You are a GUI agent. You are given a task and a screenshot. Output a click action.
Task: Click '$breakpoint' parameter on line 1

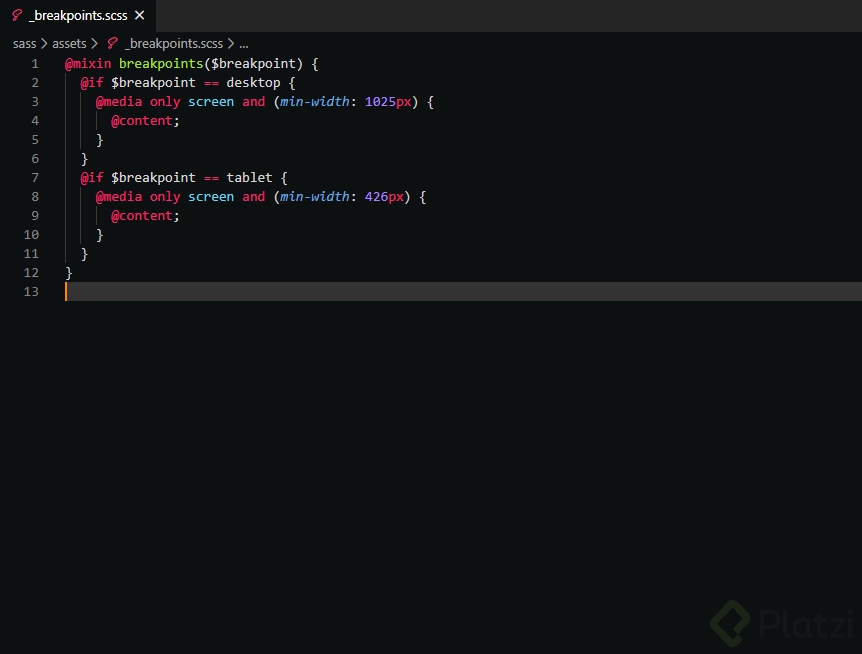point(253,64)
